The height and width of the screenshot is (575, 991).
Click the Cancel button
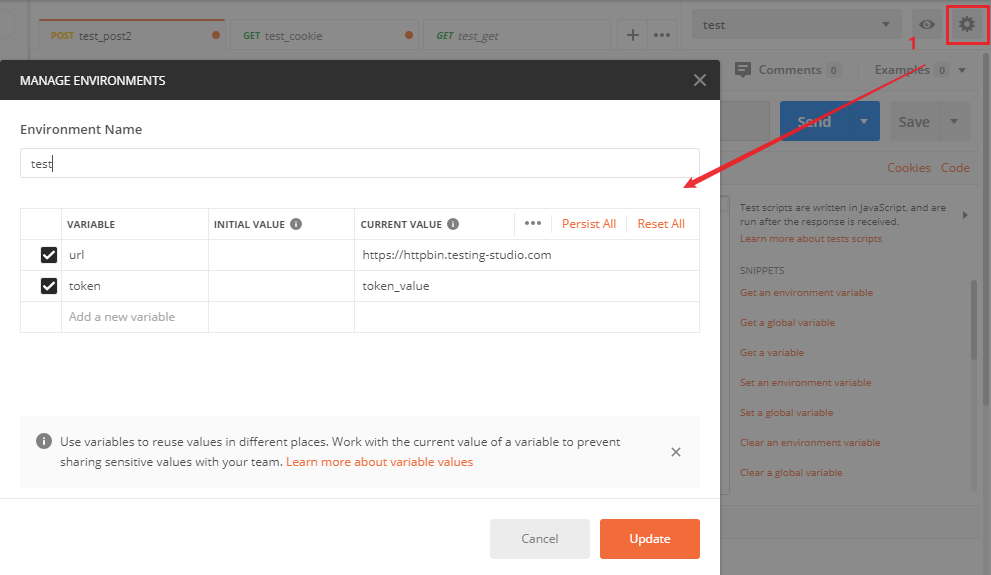[540, 539]
